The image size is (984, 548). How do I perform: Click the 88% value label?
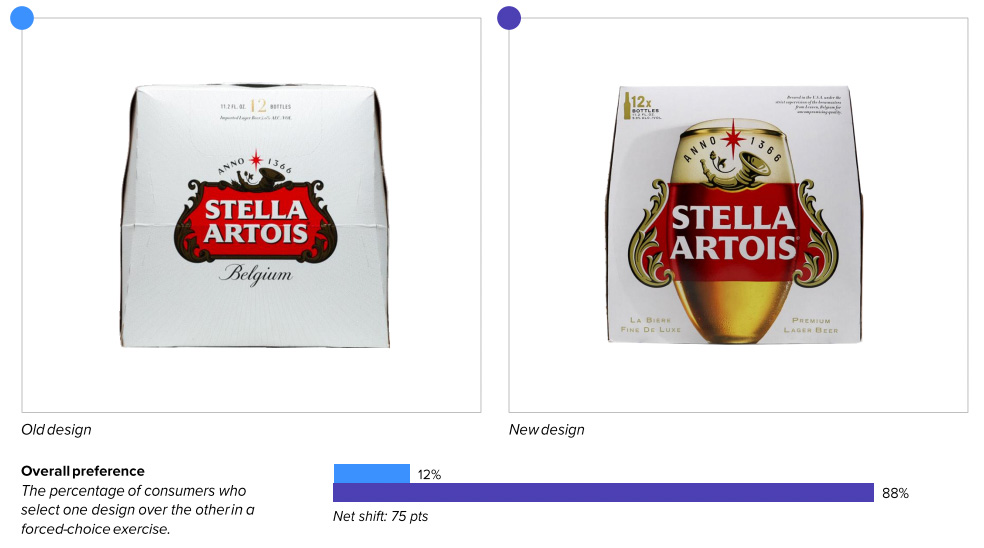coord(895,493)
